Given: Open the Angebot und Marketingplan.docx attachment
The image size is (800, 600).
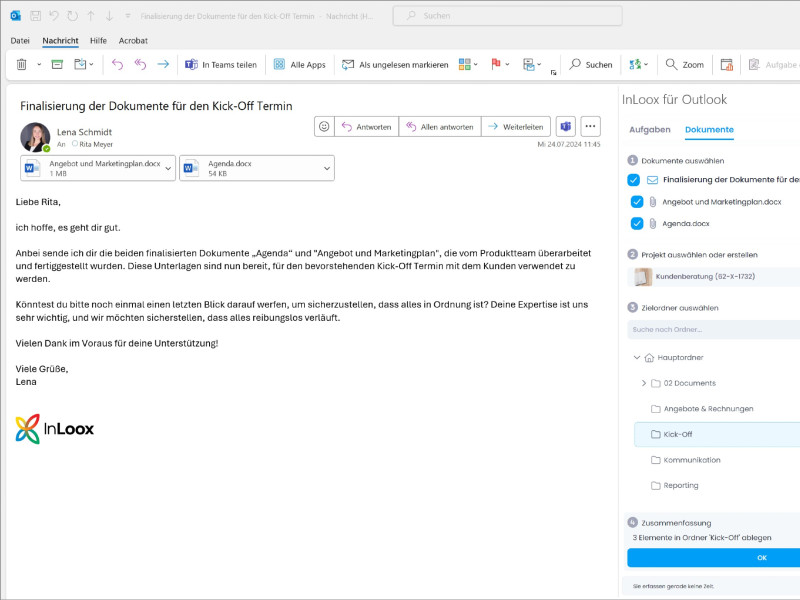Looking at the screenshot, I should click(92, 168).
